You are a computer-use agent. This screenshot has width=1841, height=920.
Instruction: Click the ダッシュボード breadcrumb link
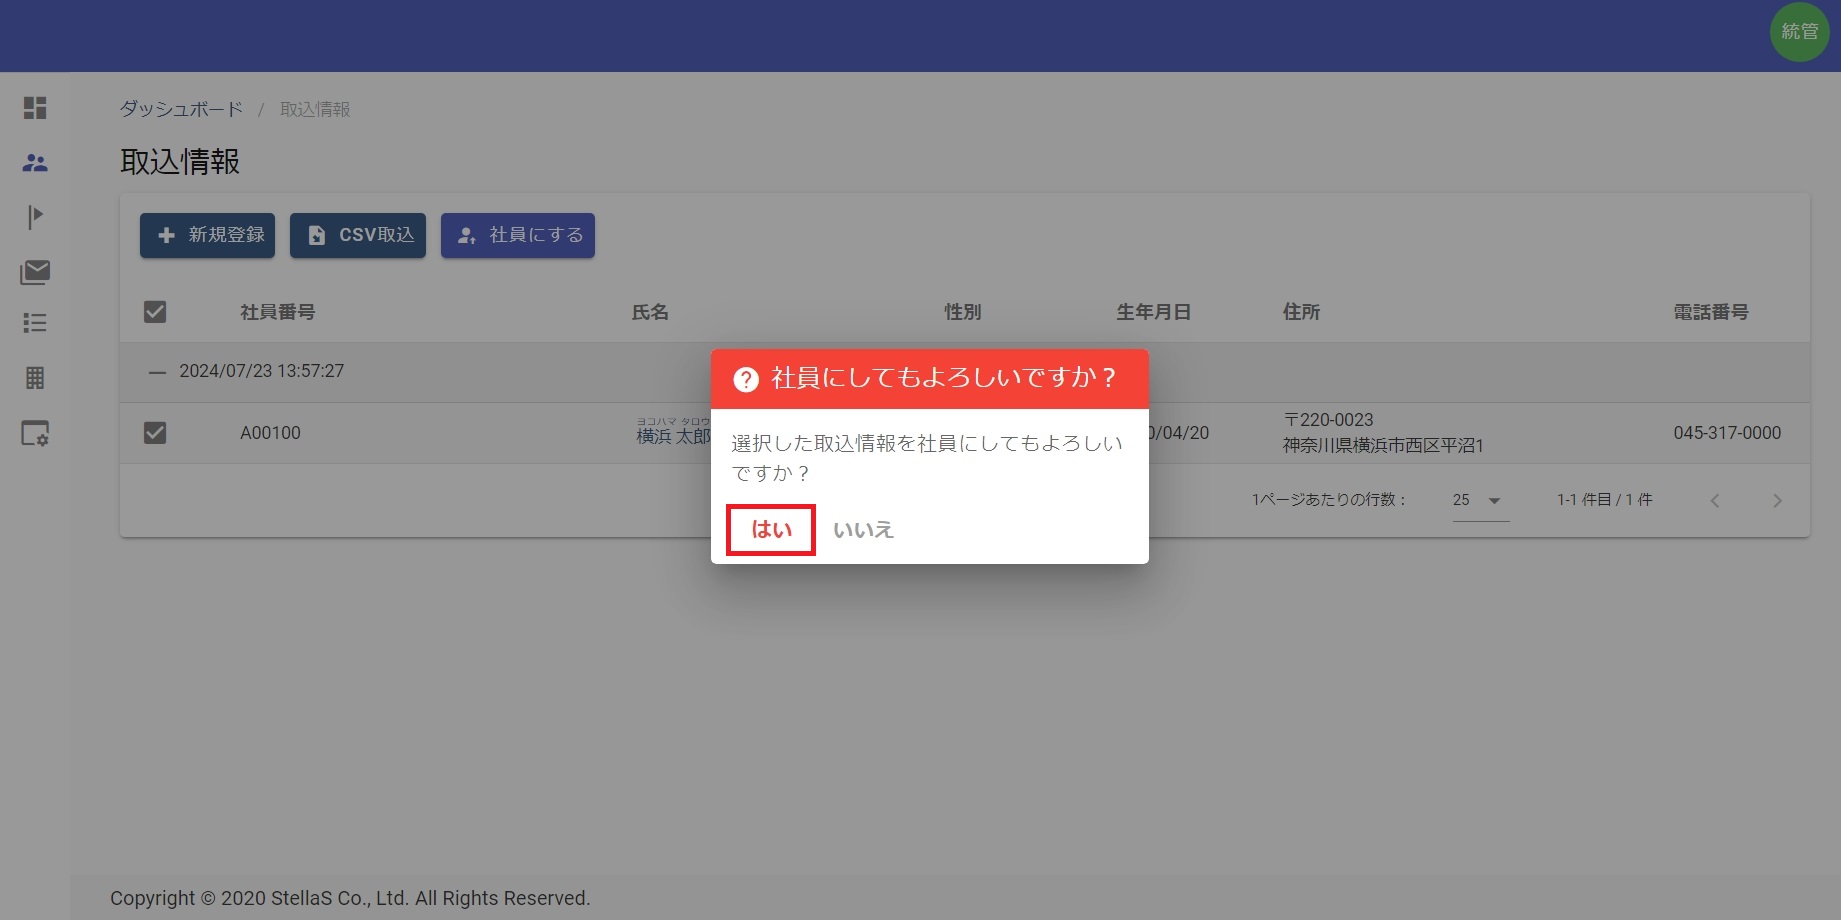[181, 109]
